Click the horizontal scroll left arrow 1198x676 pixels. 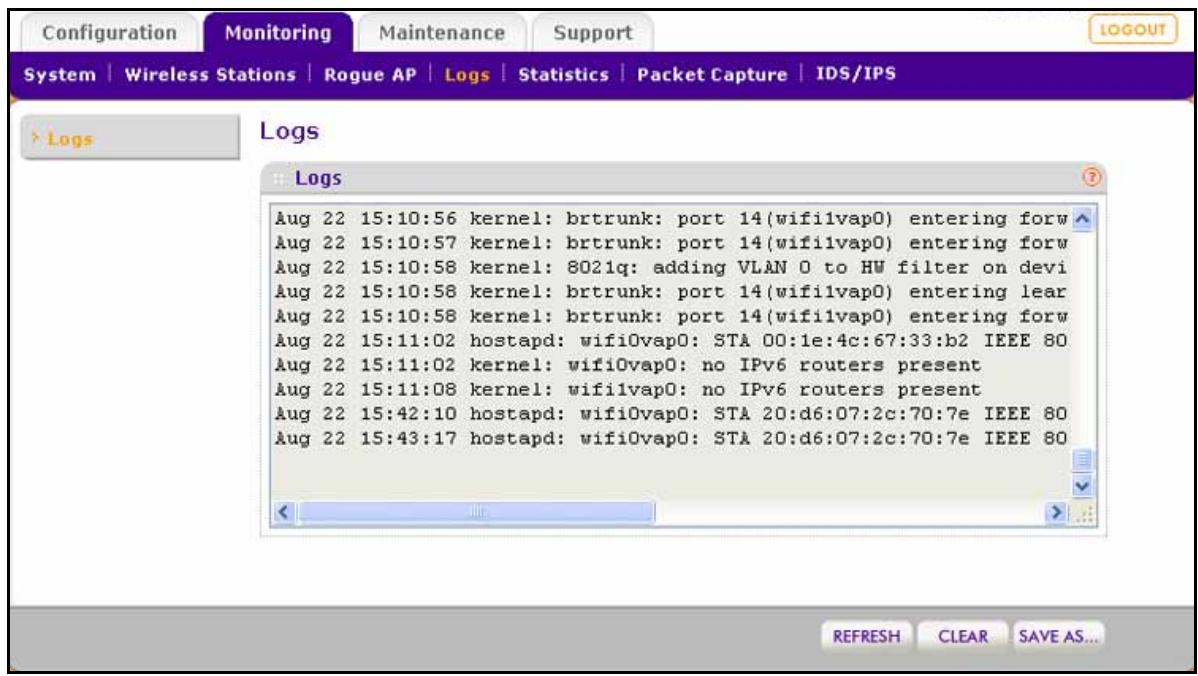[283, 512]
